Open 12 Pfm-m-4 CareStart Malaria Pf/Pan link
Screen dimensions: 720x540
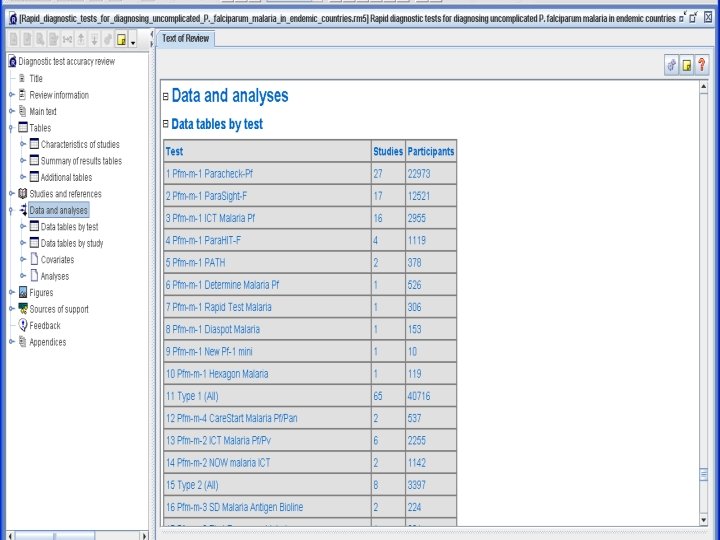point(231,418)
